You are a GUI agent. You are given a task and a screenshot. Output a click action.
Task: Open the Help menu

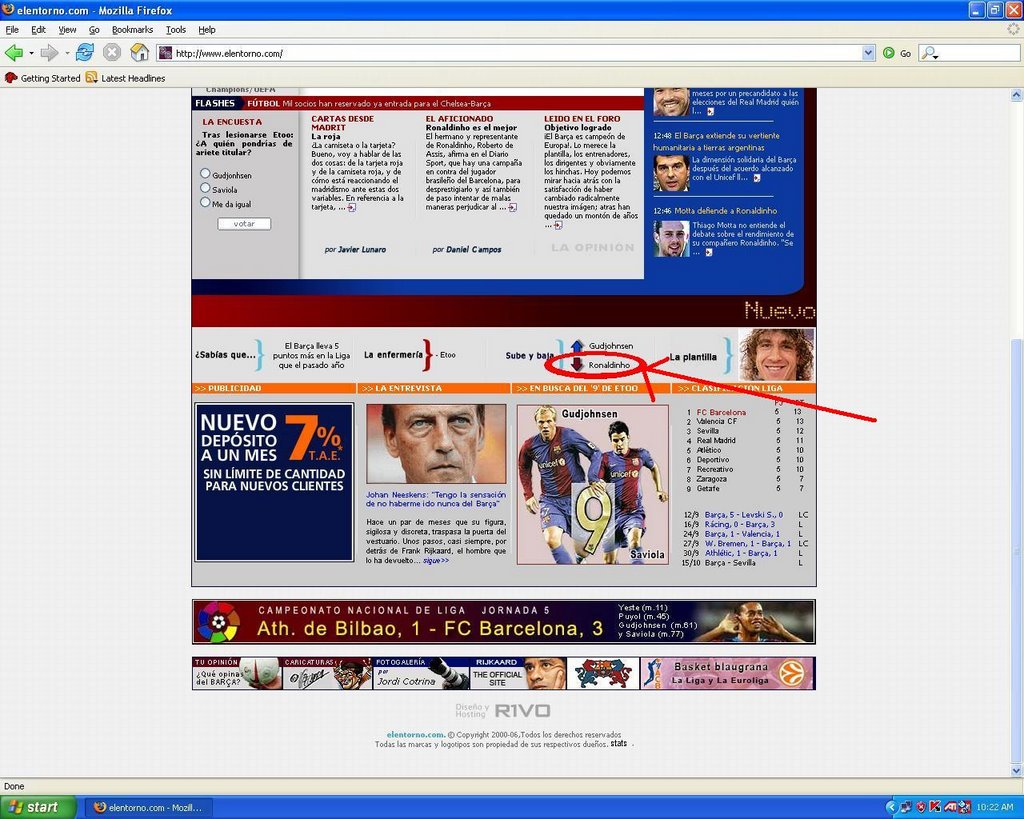tap(207, 29)
